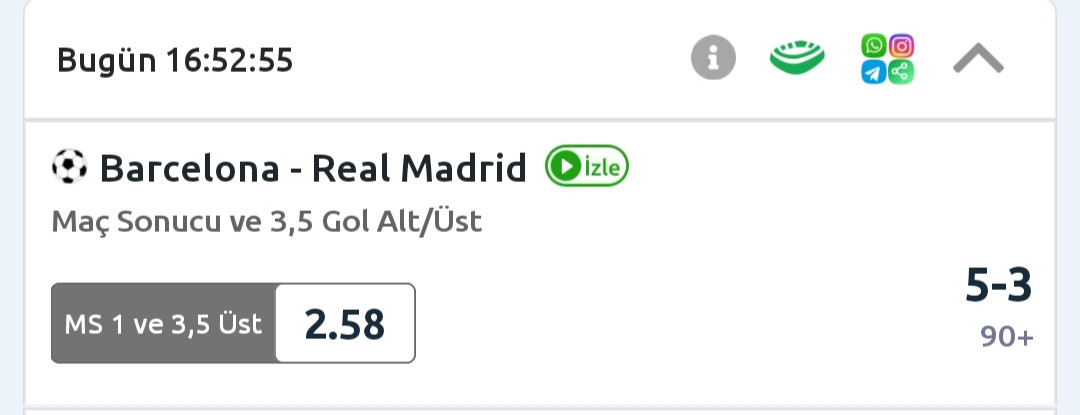Collapse the bet slip with chevron up

977,60
